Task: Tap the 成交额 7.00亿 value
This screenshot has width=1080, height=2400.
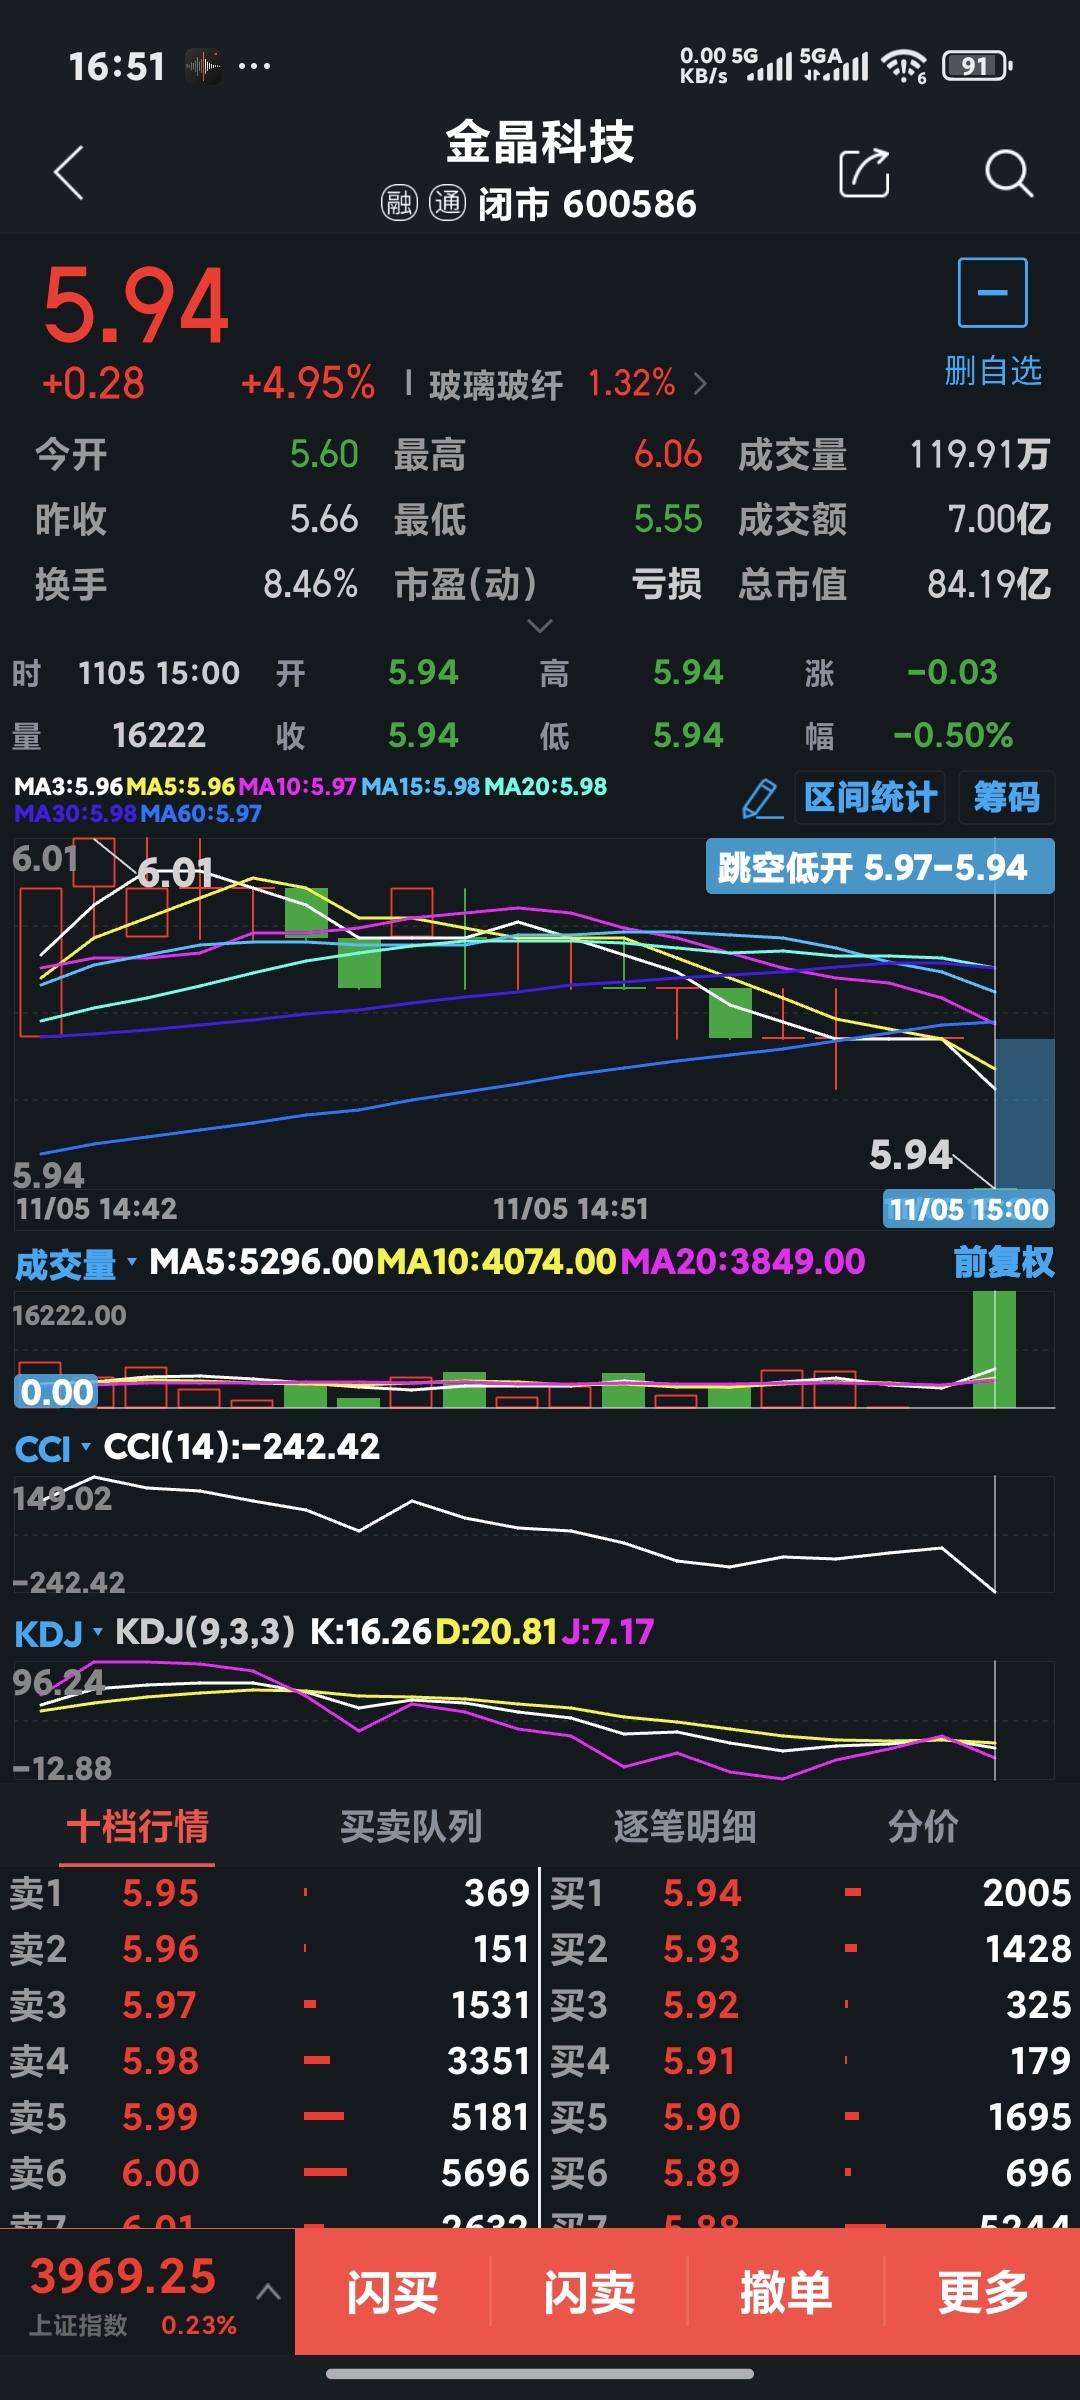Action: pyautogui.click(x=998, y=519)
